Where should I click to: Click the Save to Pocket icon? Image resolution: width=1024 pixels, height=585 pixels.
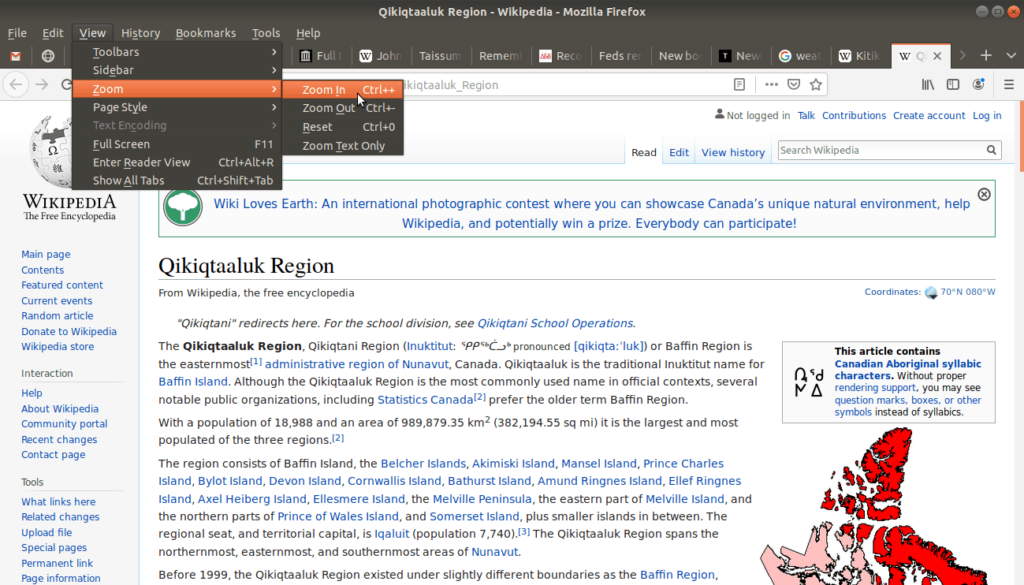(x=793, y=85)
